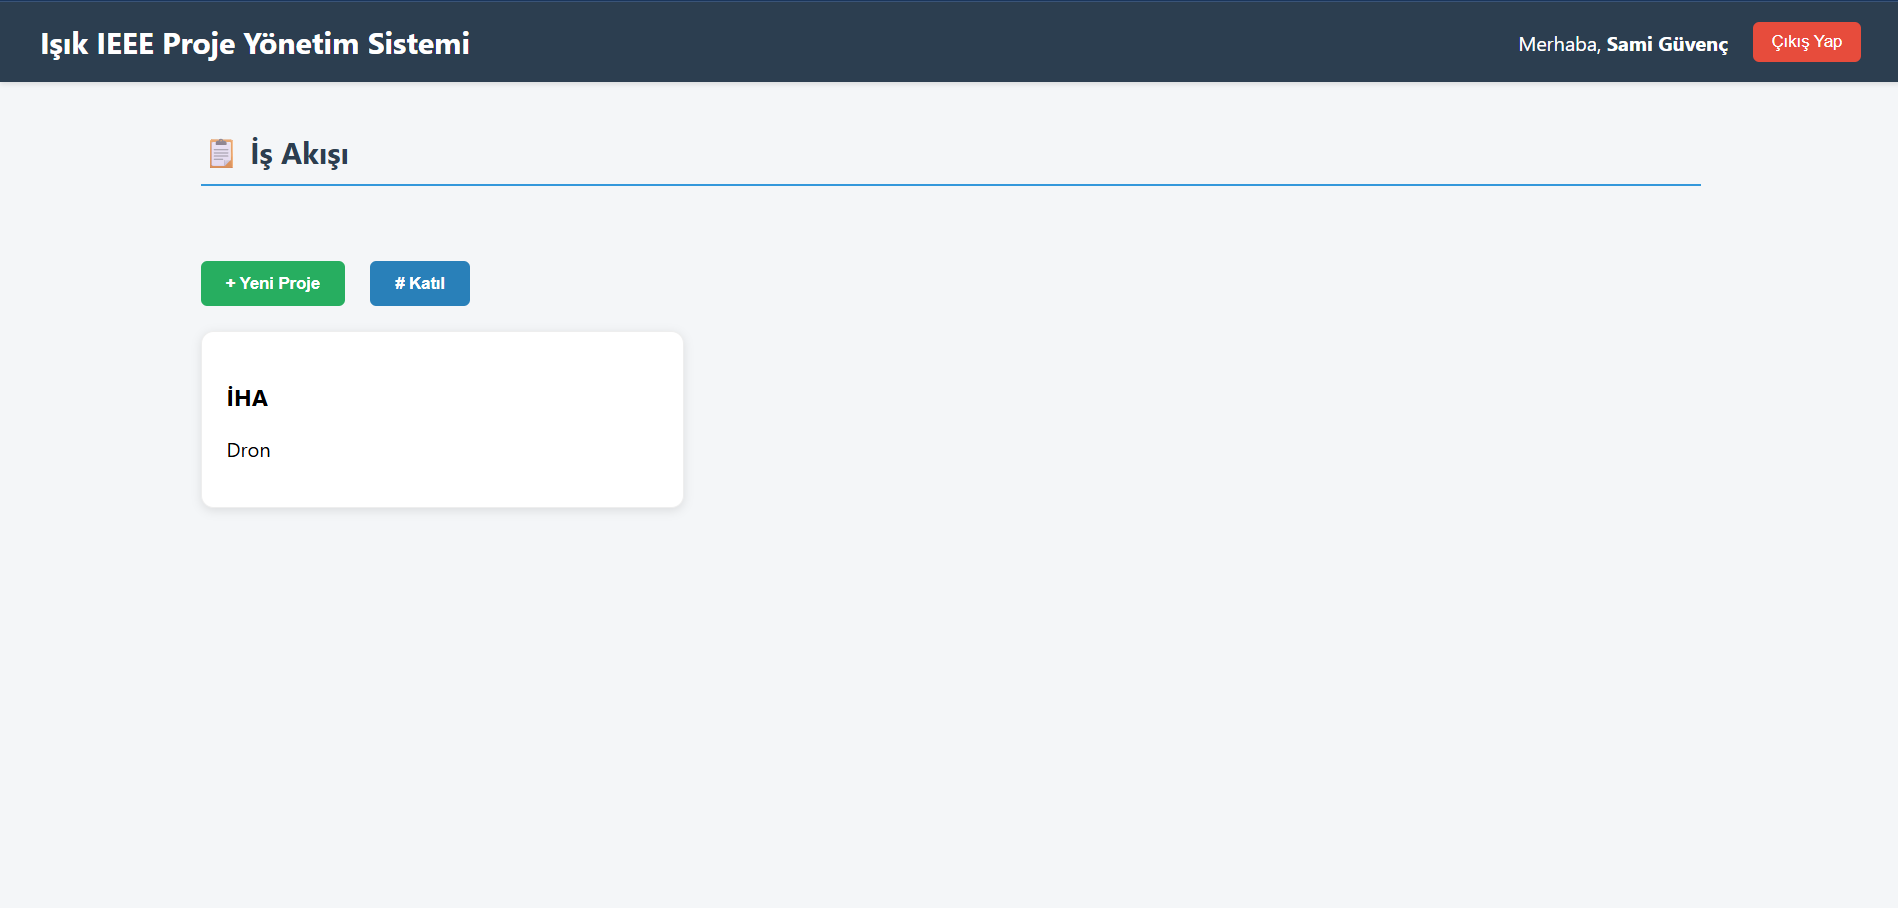Screen dimensions: 1898x908
Task: Click the Dron description text
Action: coord(248,450)
